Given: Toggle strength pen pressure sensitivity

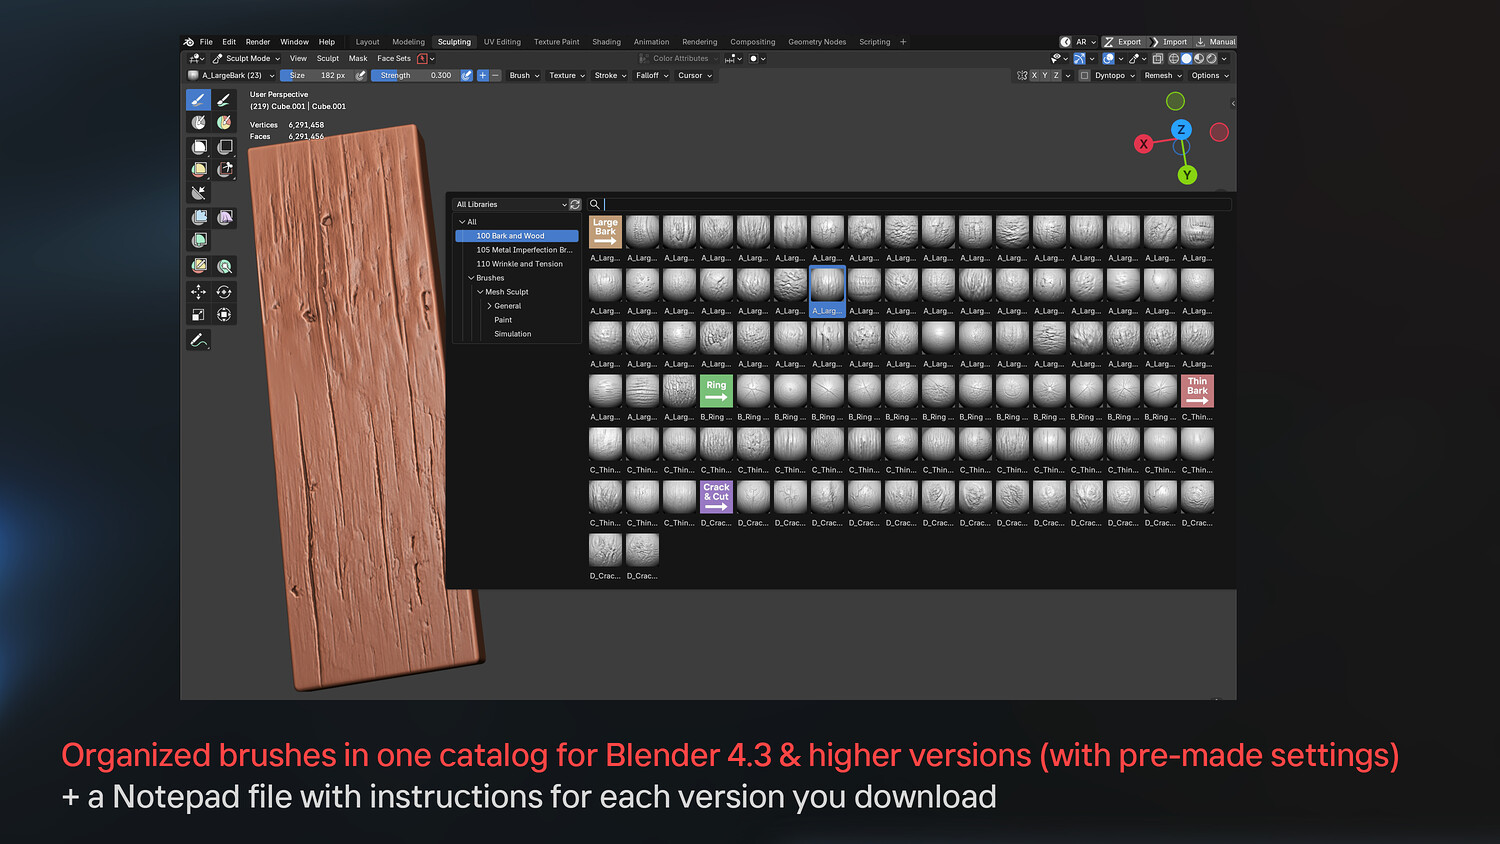Looking at the screenshot, I should (x=466, y=75).
